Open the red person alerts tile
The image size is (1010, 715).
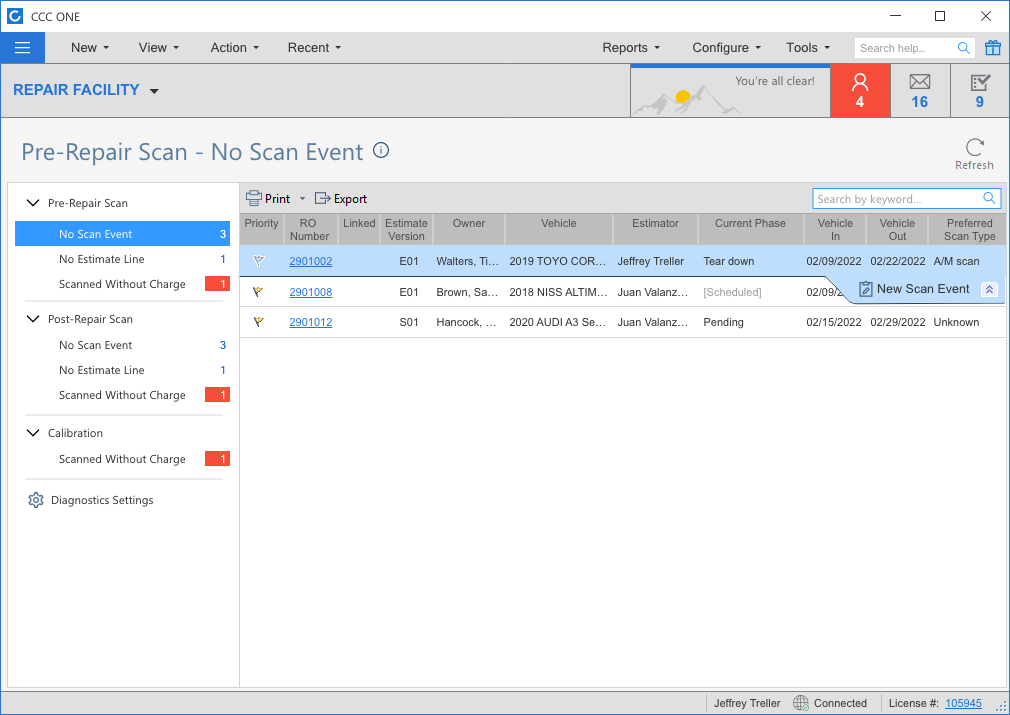[860, 91]
